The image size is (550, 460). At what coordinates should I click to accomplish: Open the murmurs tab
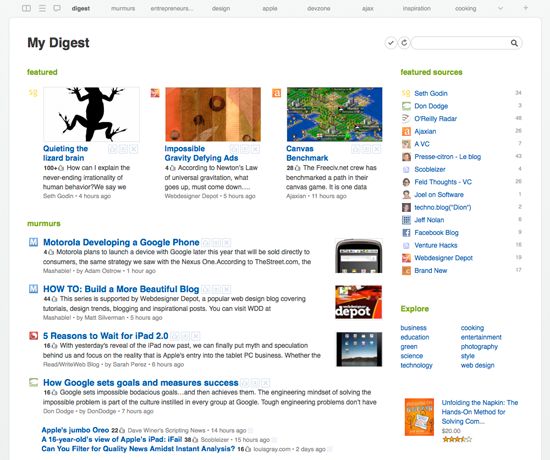tap(123, 8)
